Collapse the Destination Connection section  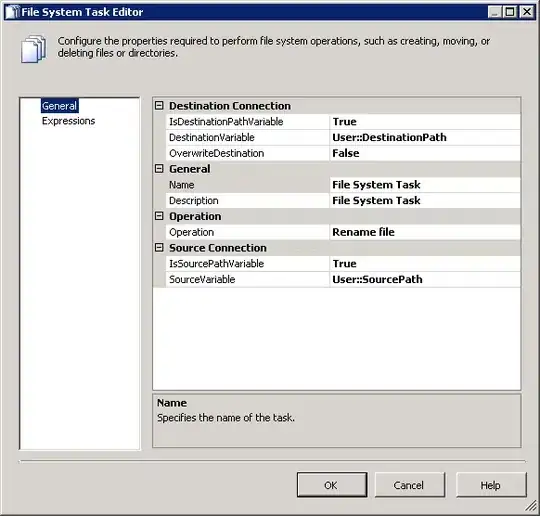click(x=159, y=105)
